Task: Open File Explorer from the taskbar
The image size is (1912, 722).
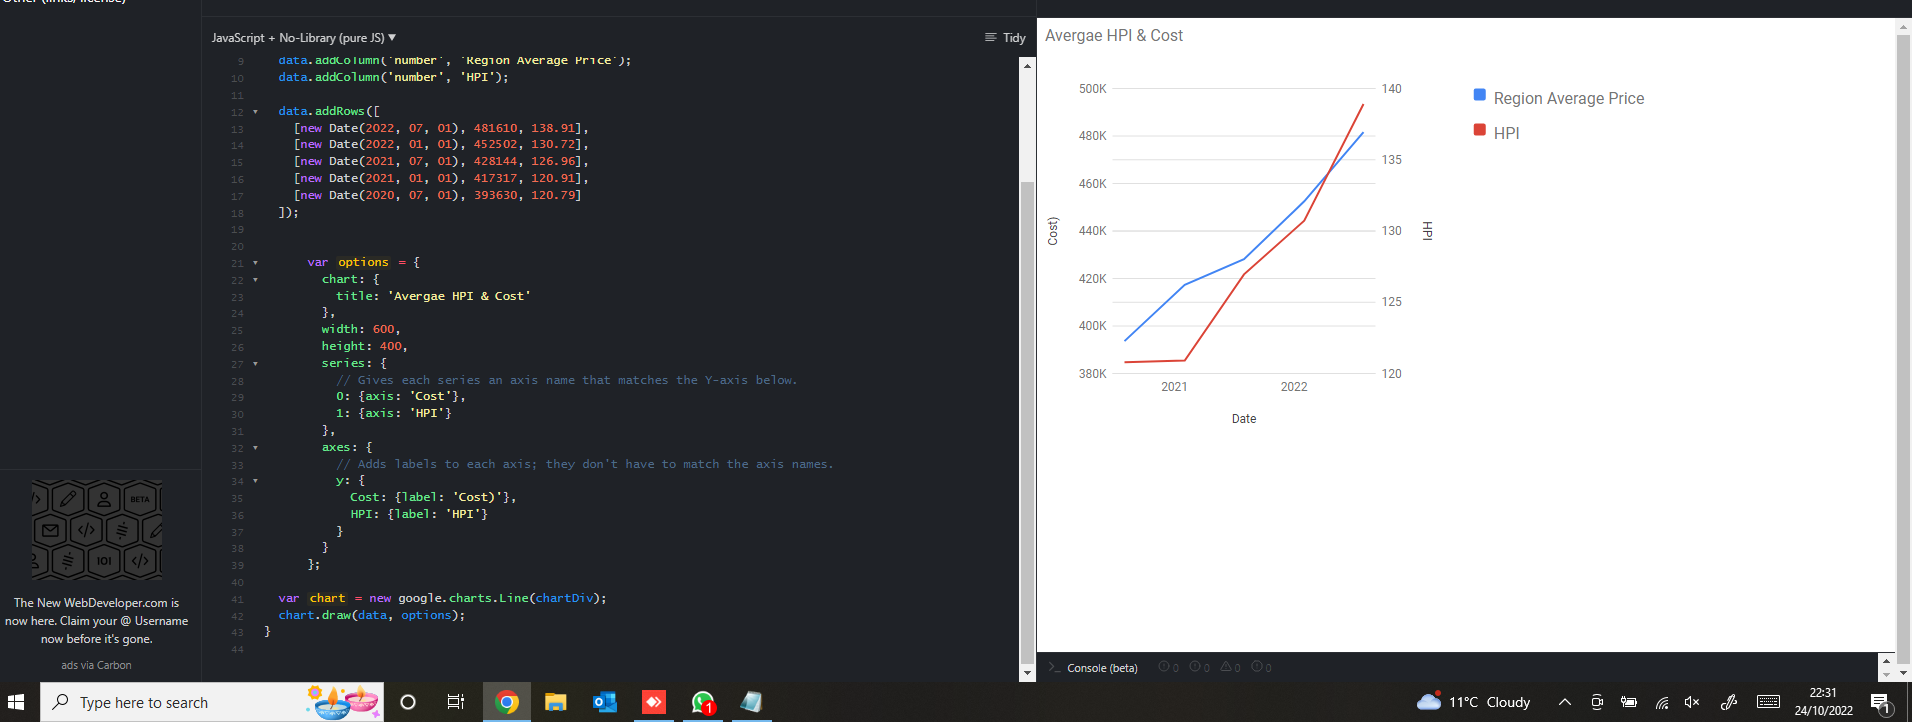Action: pyautogui.click(x=555, y=702)
